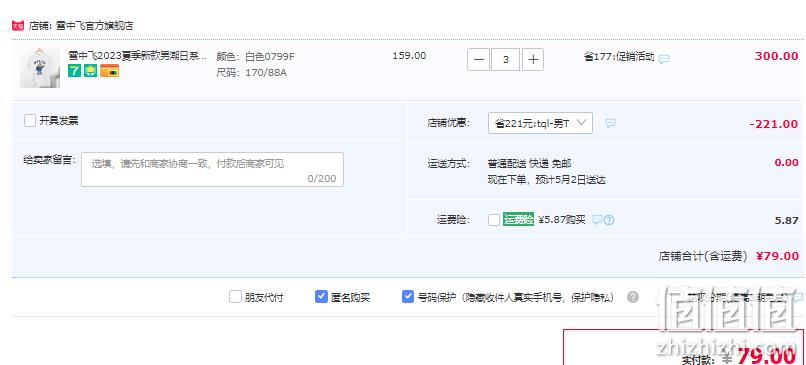
Task: Click the green flower service badge
Action: coord(90,71)
